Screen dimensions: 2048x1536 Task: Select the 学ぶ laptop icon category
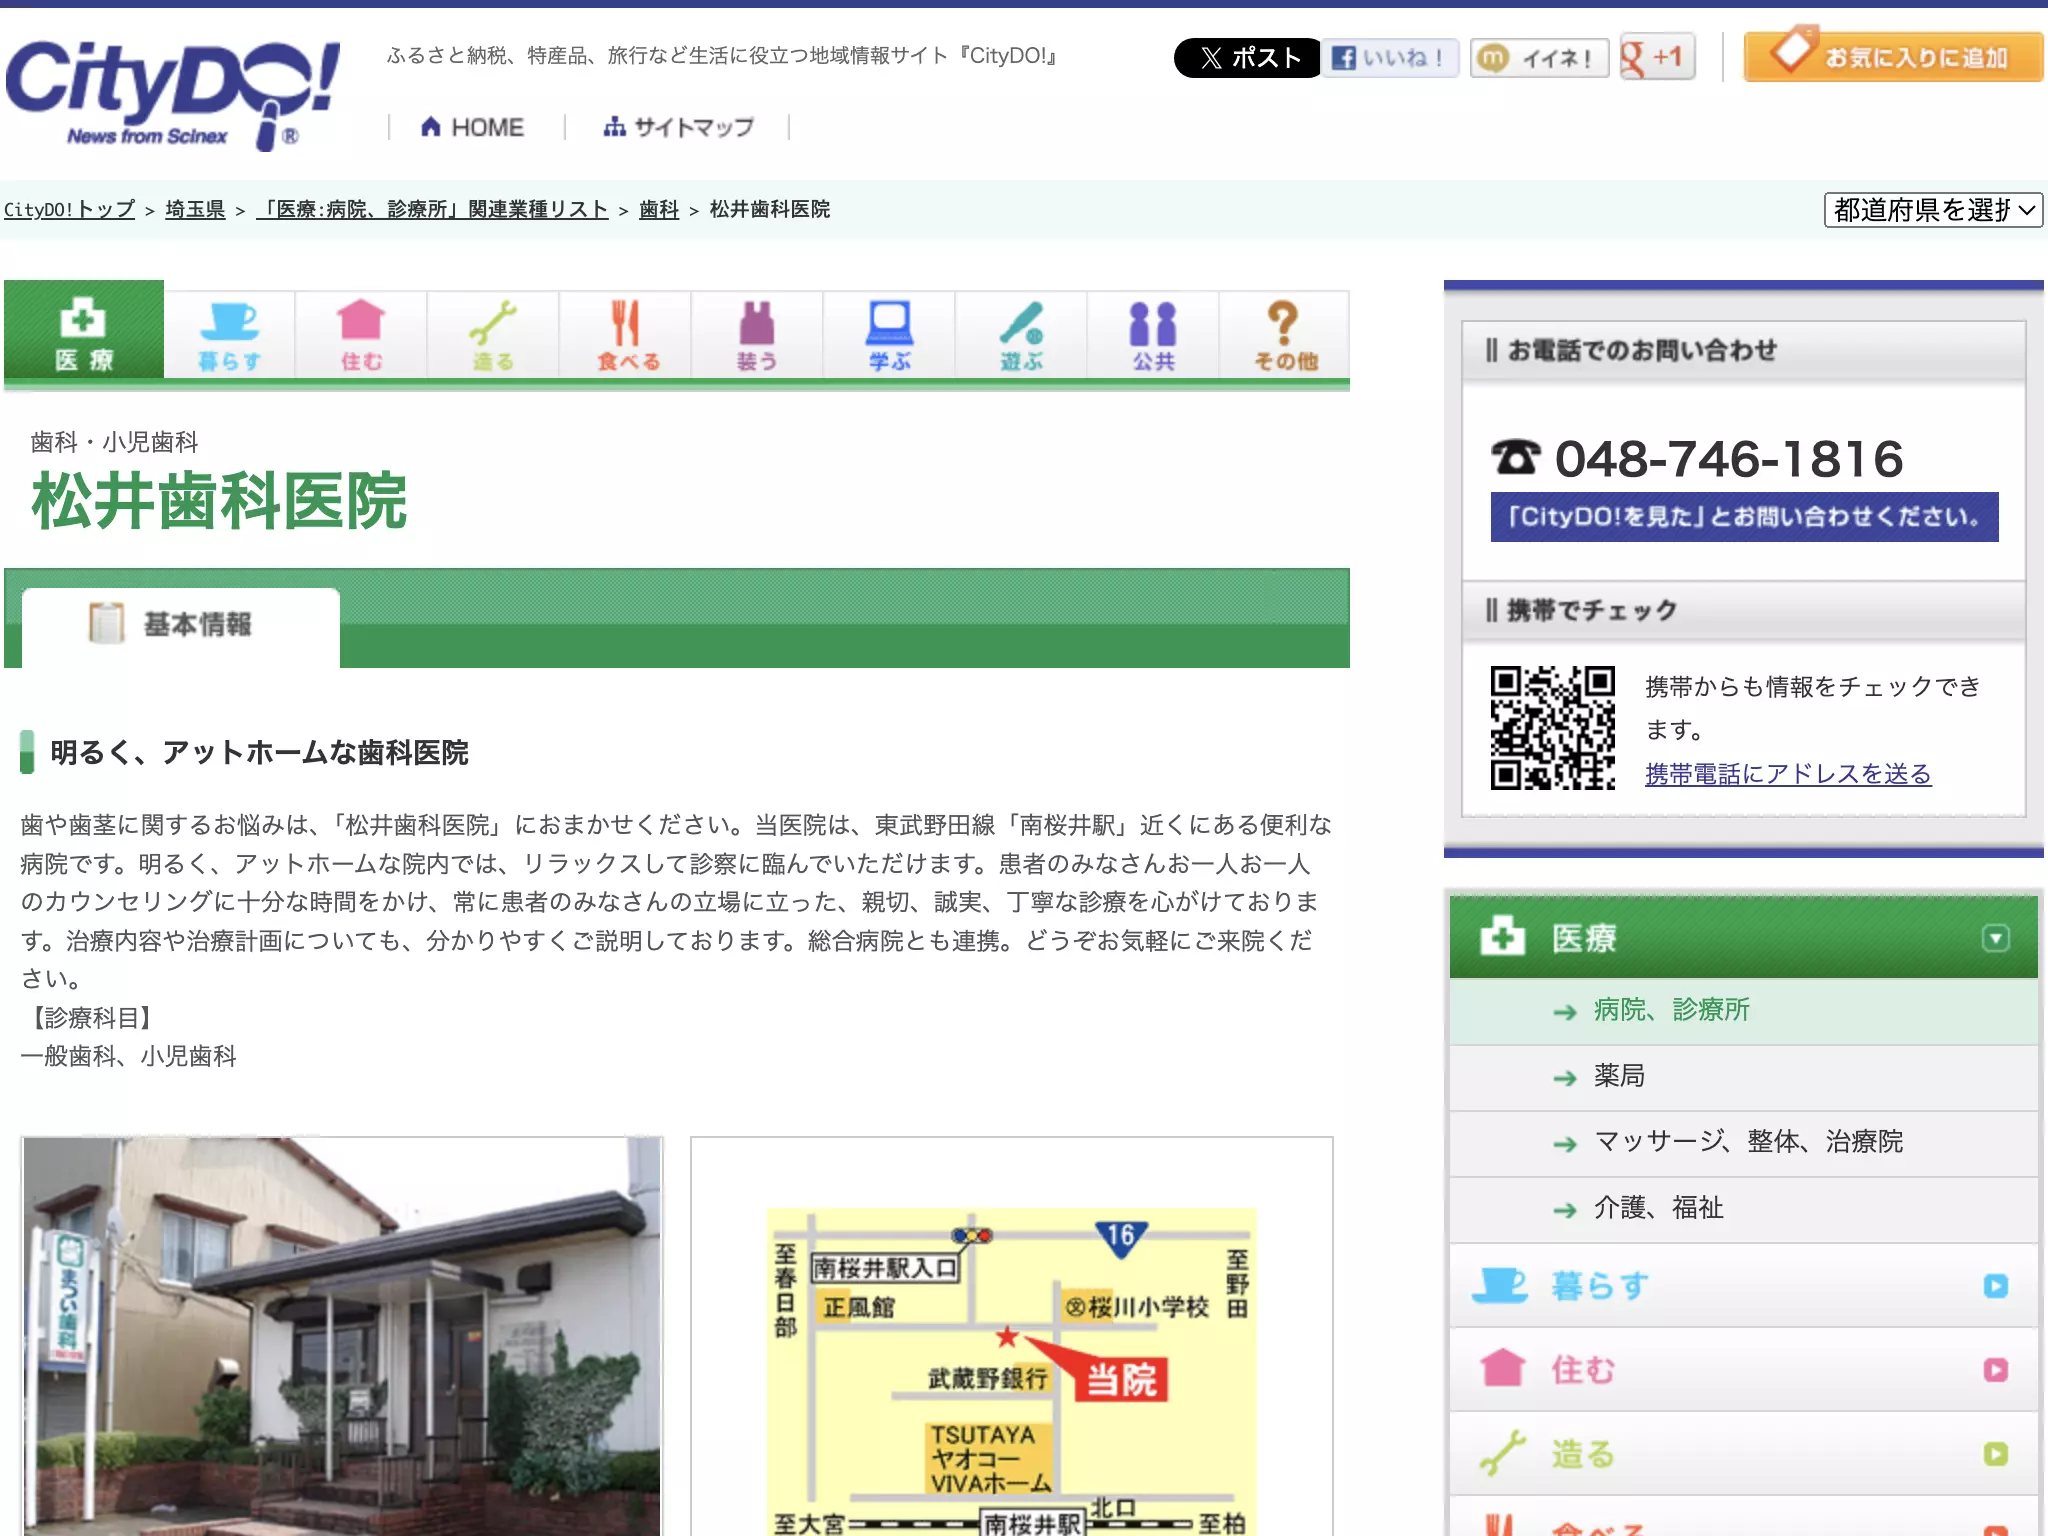[x=889, y=336]
